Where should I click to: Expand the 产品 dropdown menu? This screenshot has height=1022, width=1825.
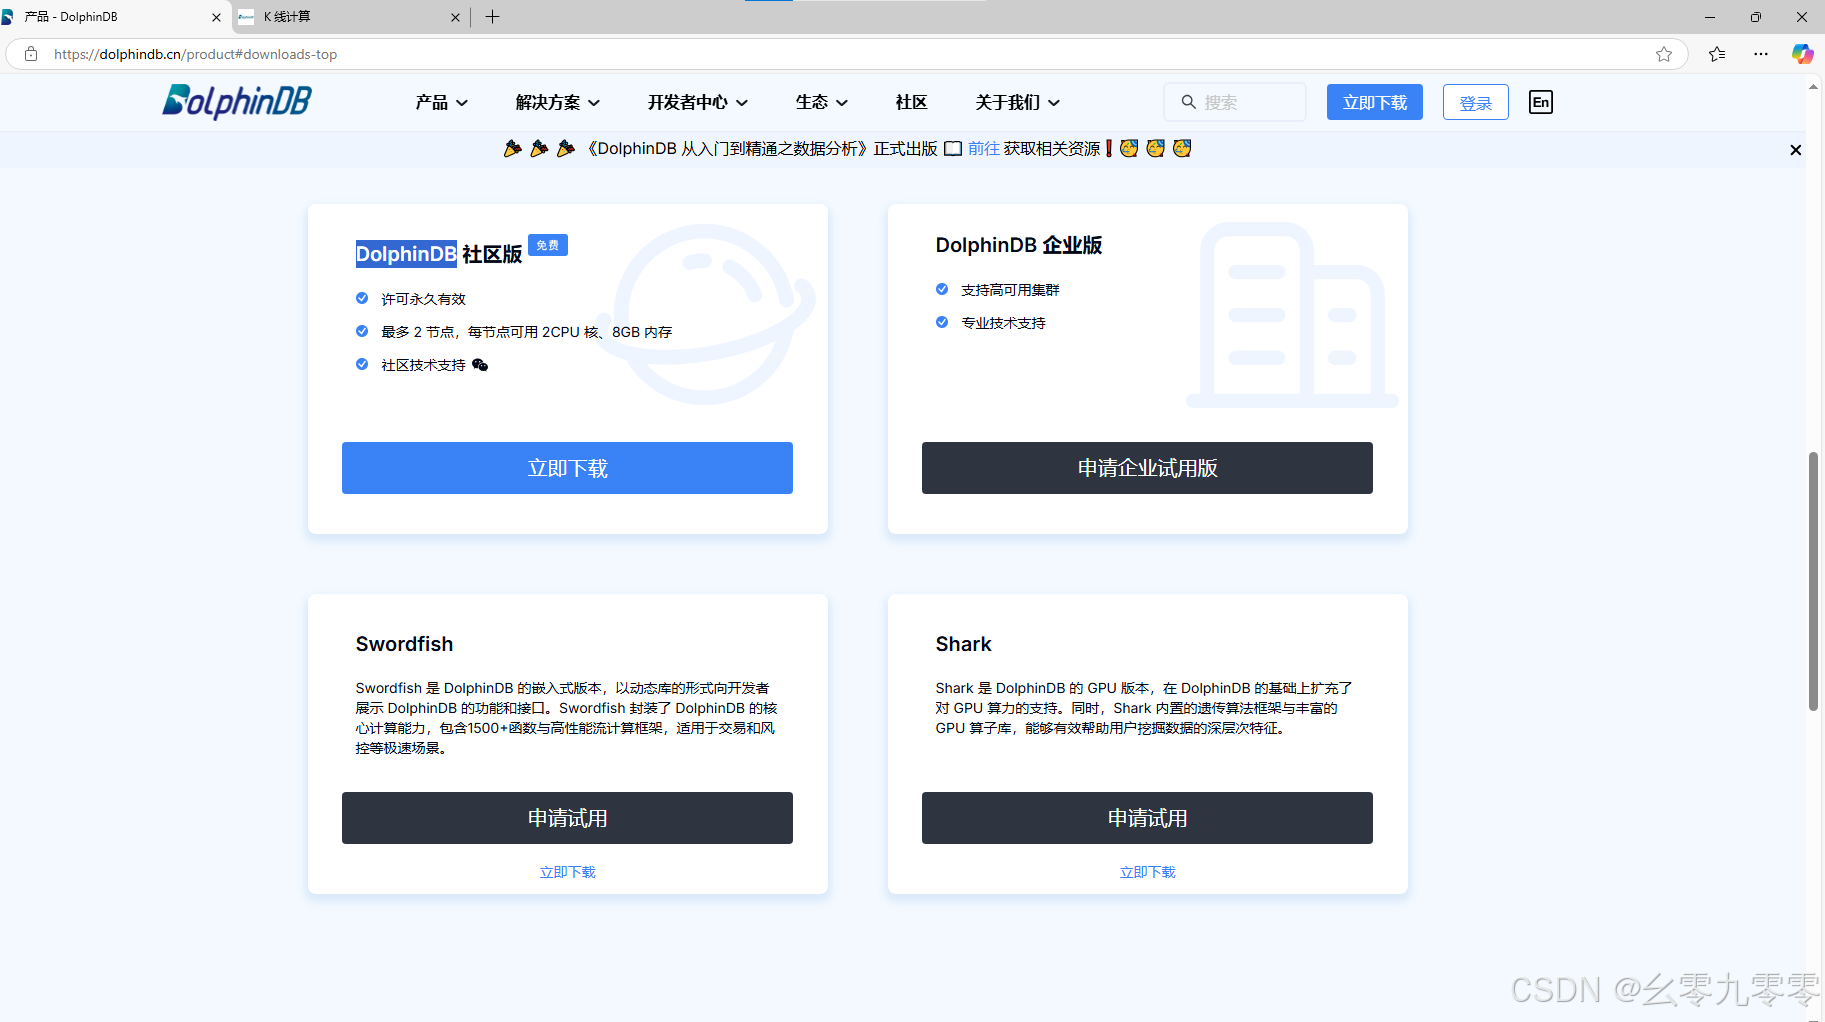tap(442, 102)
